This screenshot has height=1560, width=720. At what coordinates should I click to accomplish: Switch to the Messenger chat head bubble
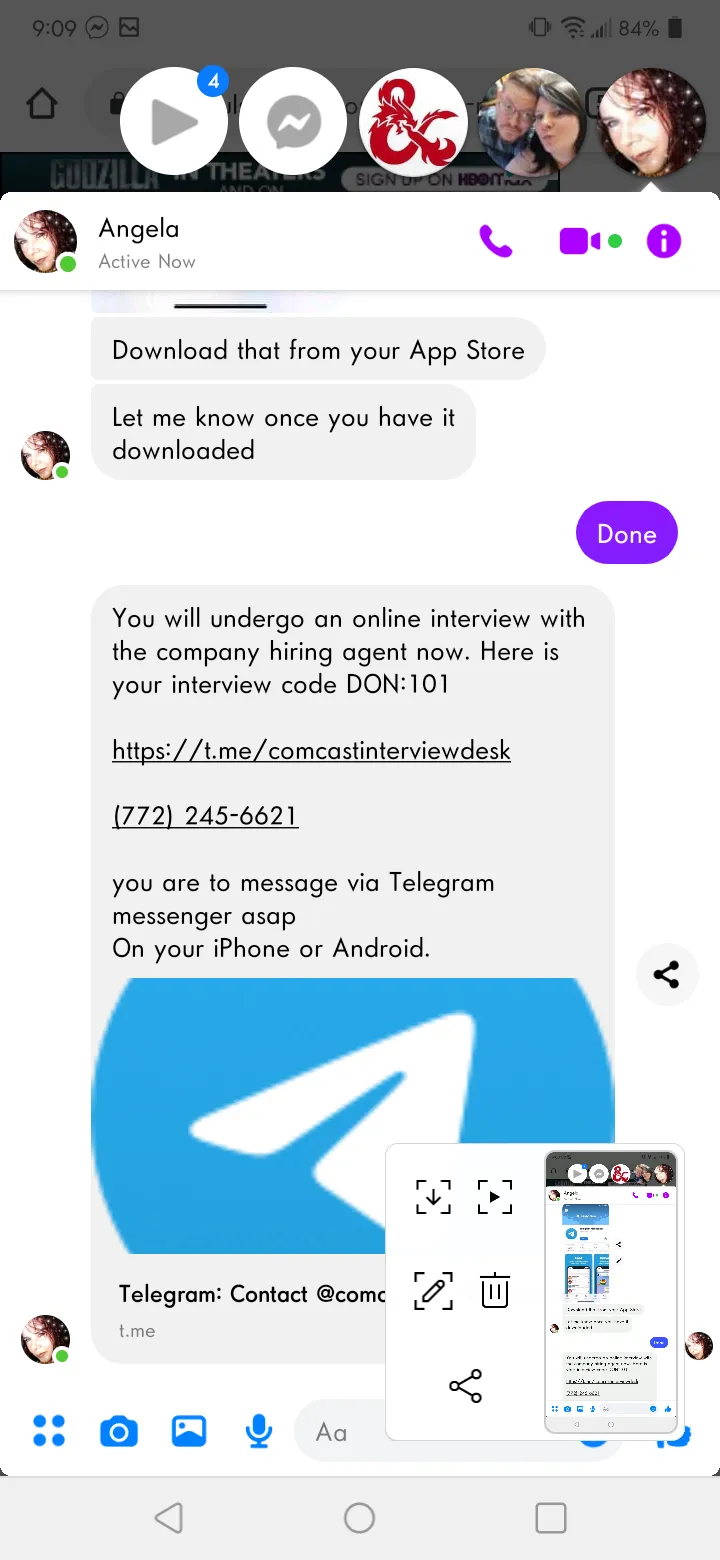[294, 123]
